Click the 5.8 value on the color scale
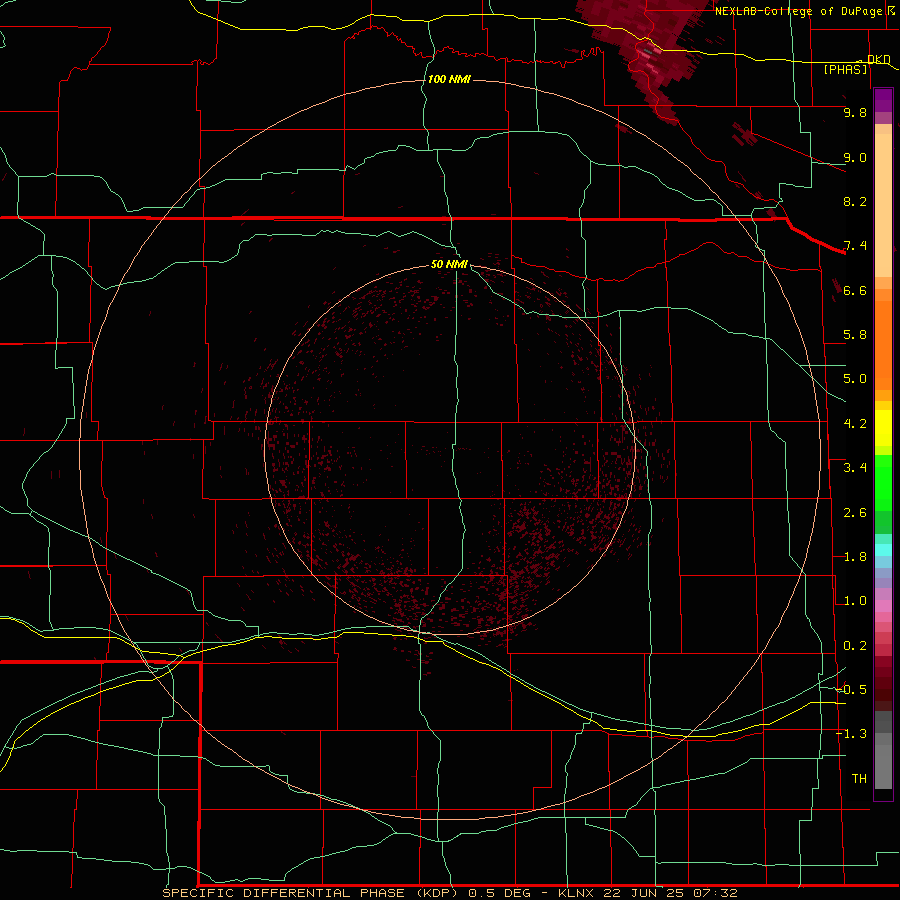The image size is (900, 900). (x=855, y=335)
